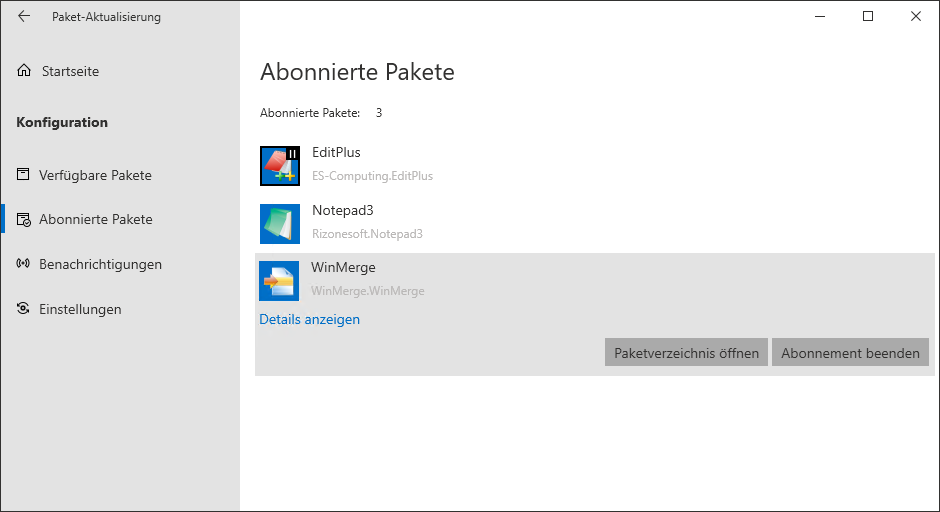Click the EditPlus application icon
940x512 pixels.
pyautogui.click(x=279, y=166)
